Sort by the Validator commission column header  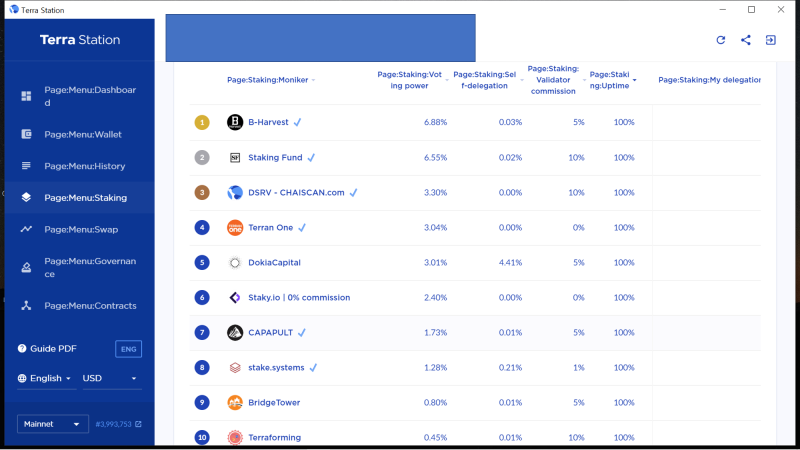(556, 80)
